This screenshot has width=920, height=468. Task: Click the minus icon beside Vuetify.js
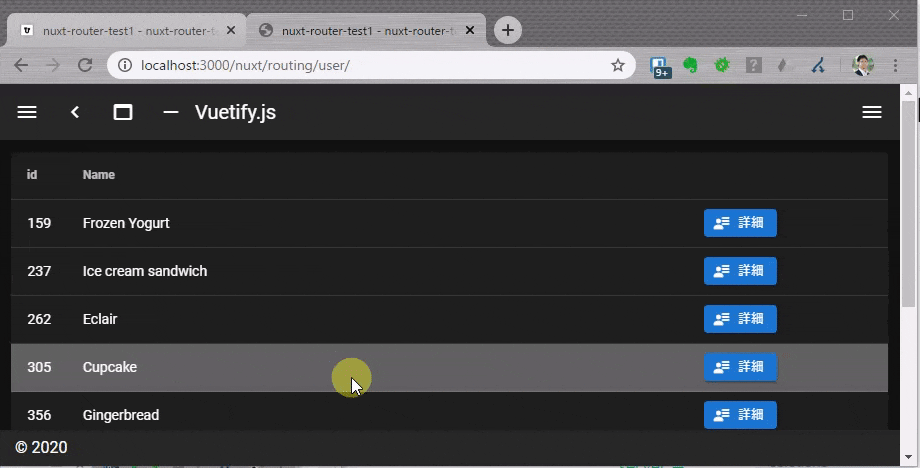[171, 112]
